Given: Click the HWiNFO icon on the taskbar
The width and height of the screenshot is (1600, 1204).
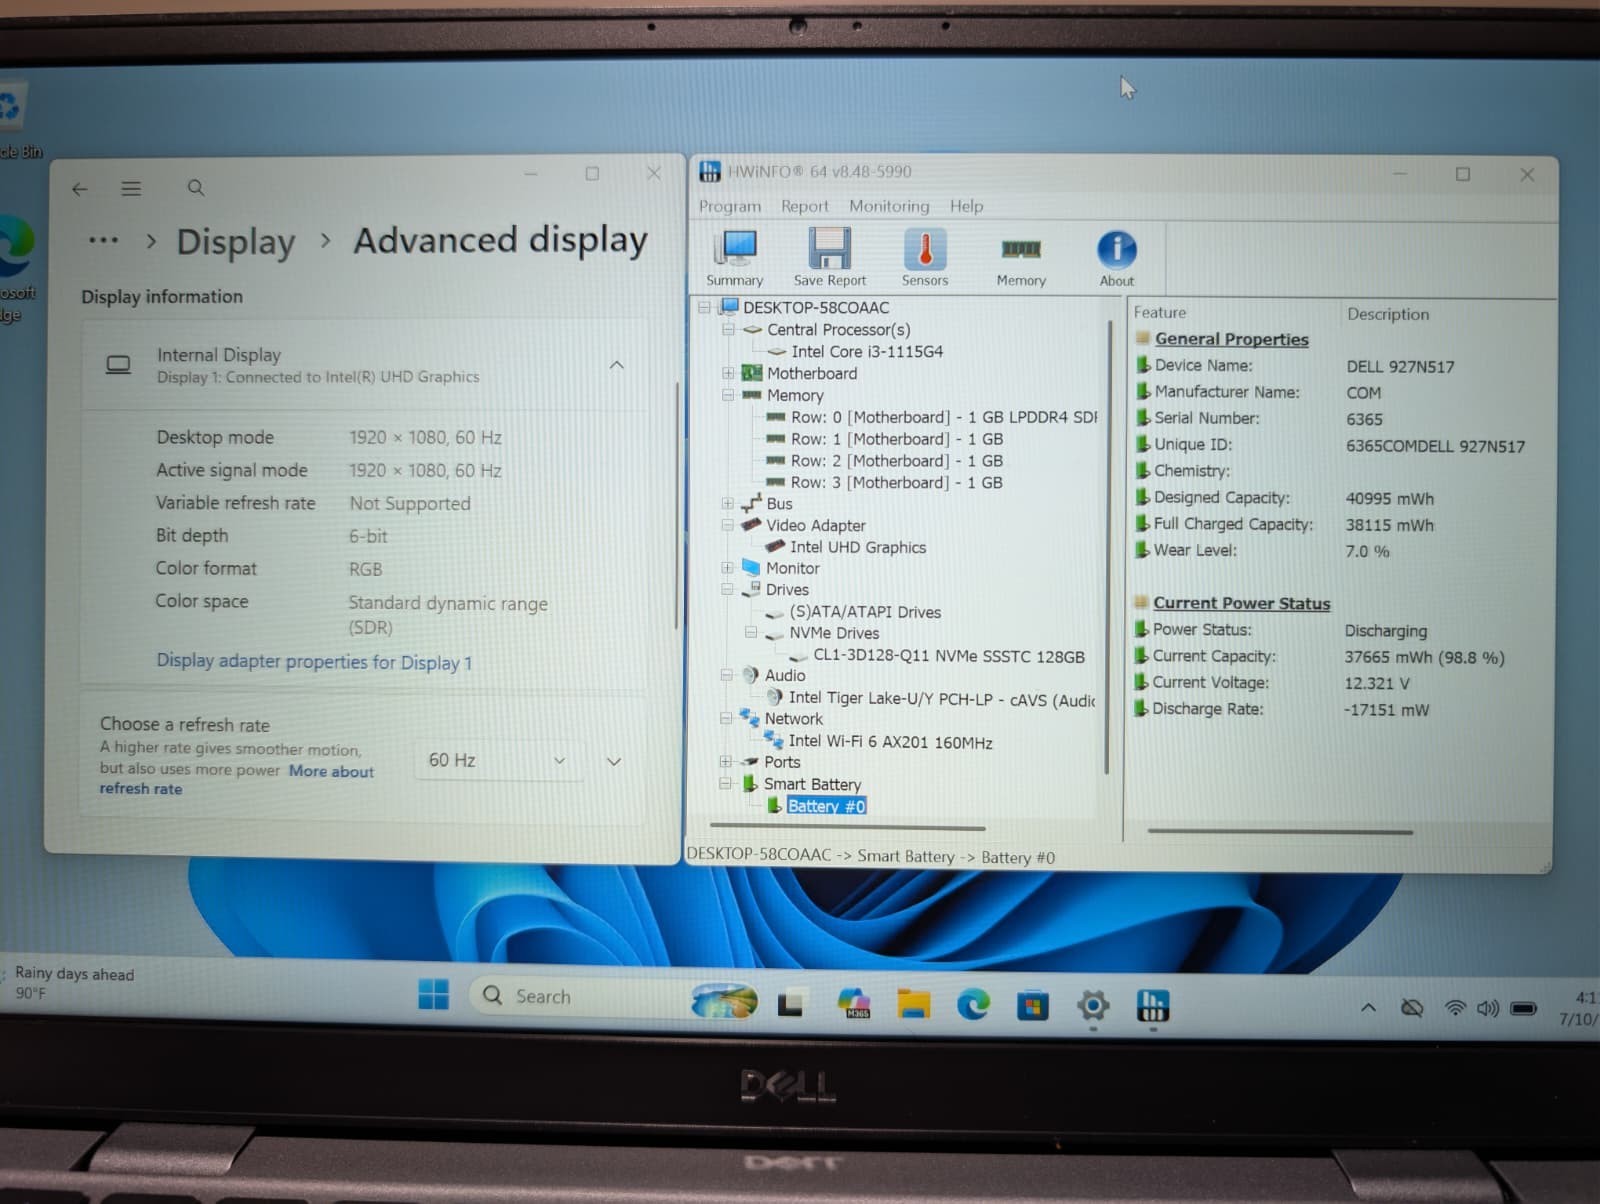Looking at the screenshot, I should tap(1152, 1006).
